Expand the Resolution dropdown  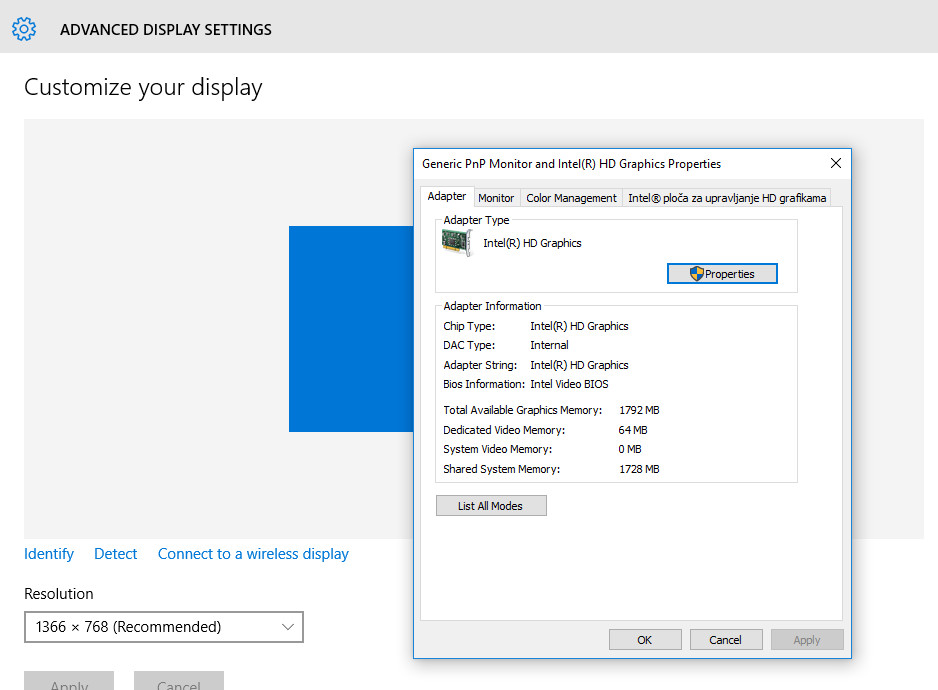164,627
